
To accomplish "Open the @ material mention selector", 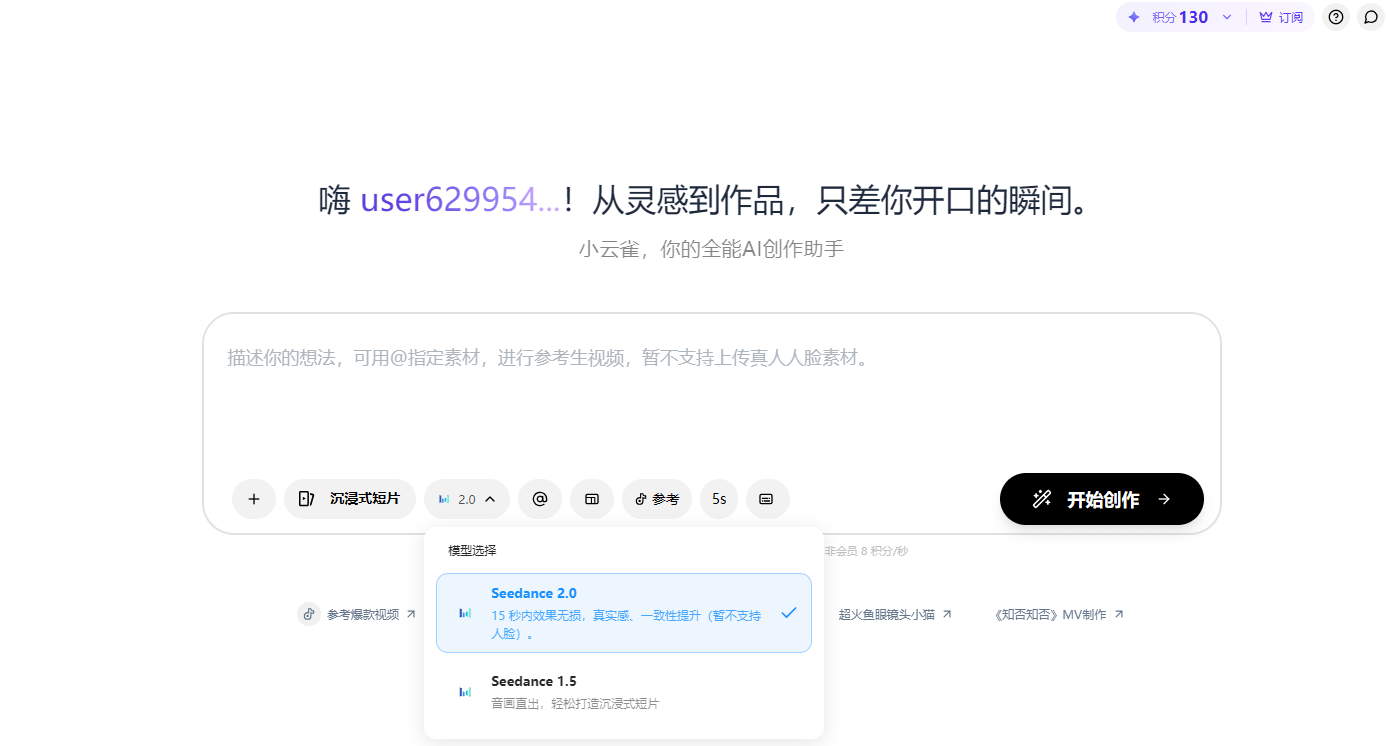I will point(539,498).
